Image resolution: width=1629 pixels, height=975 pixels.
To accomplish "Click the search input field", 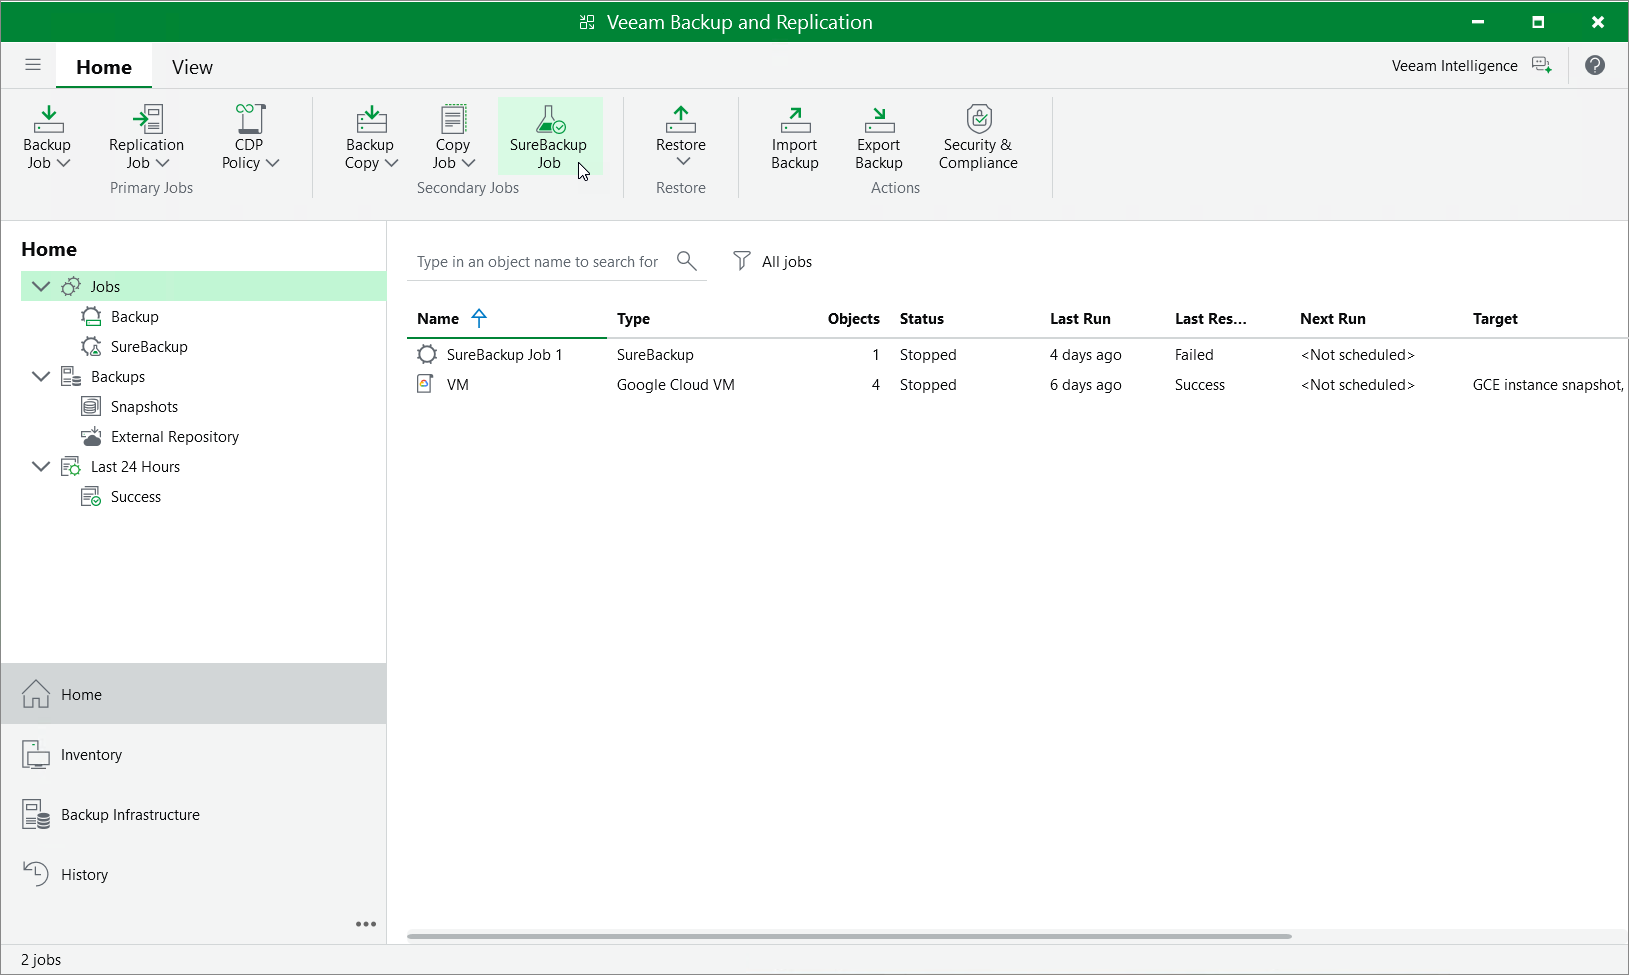I will click(540, 261).
